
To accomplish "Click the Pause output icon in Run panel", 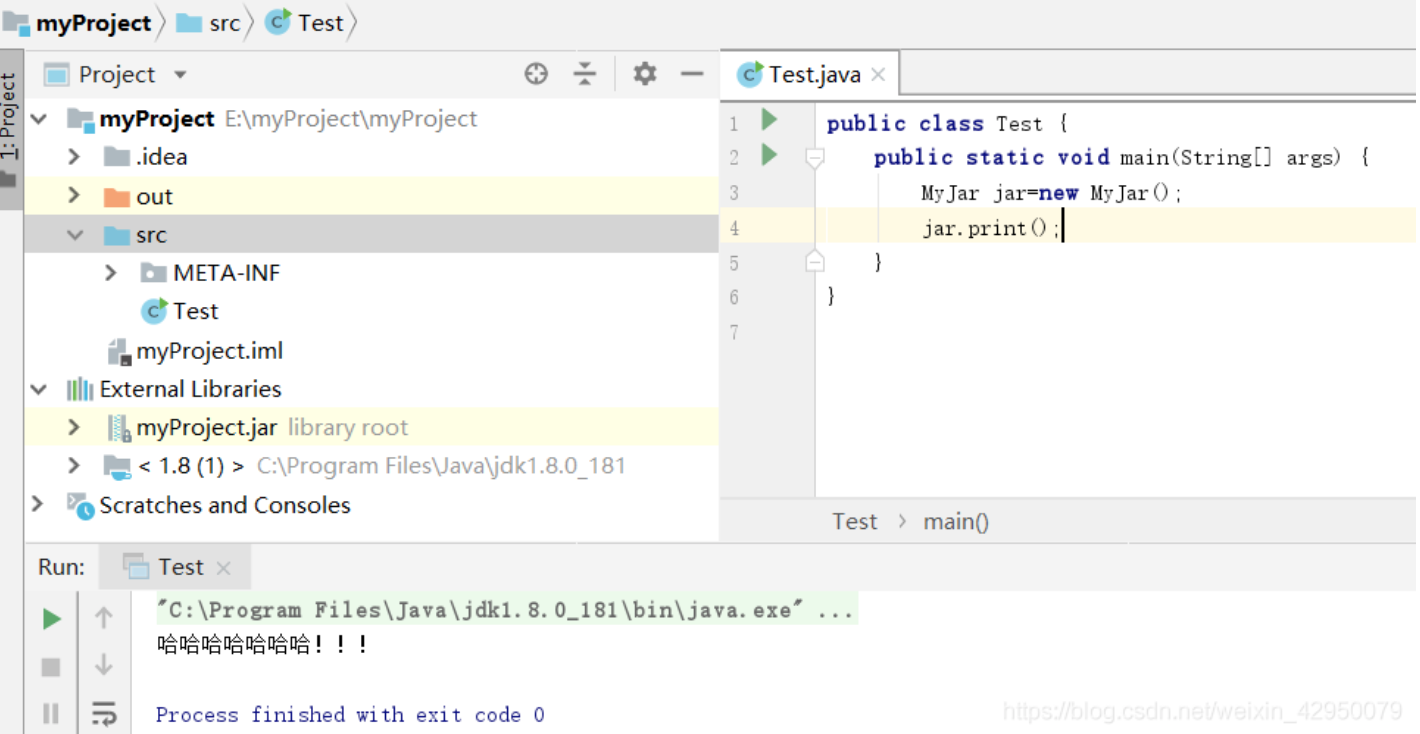I will click(x=51, y=713).
